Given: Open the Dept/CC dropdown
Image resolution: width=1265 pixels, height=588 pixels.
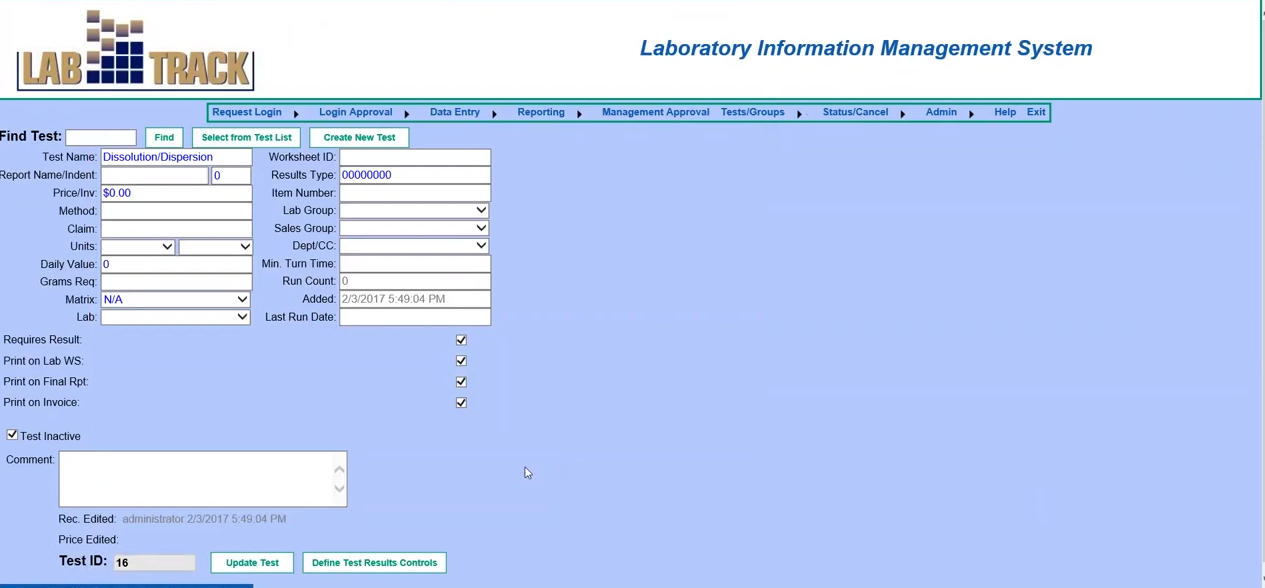Looking at the screenshot, I should pos(480,245).
